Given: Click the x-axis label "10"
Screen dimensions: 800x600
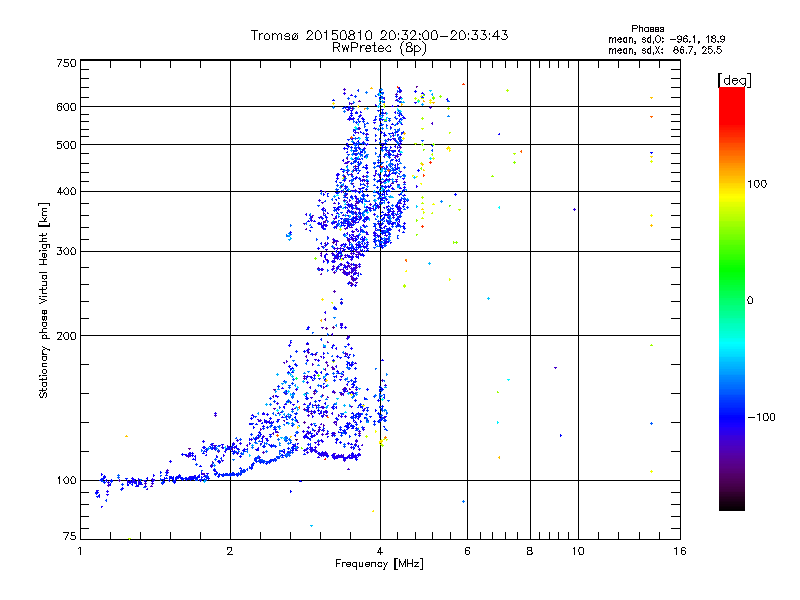Looking at the screenshot, I should tap(578, 551).
